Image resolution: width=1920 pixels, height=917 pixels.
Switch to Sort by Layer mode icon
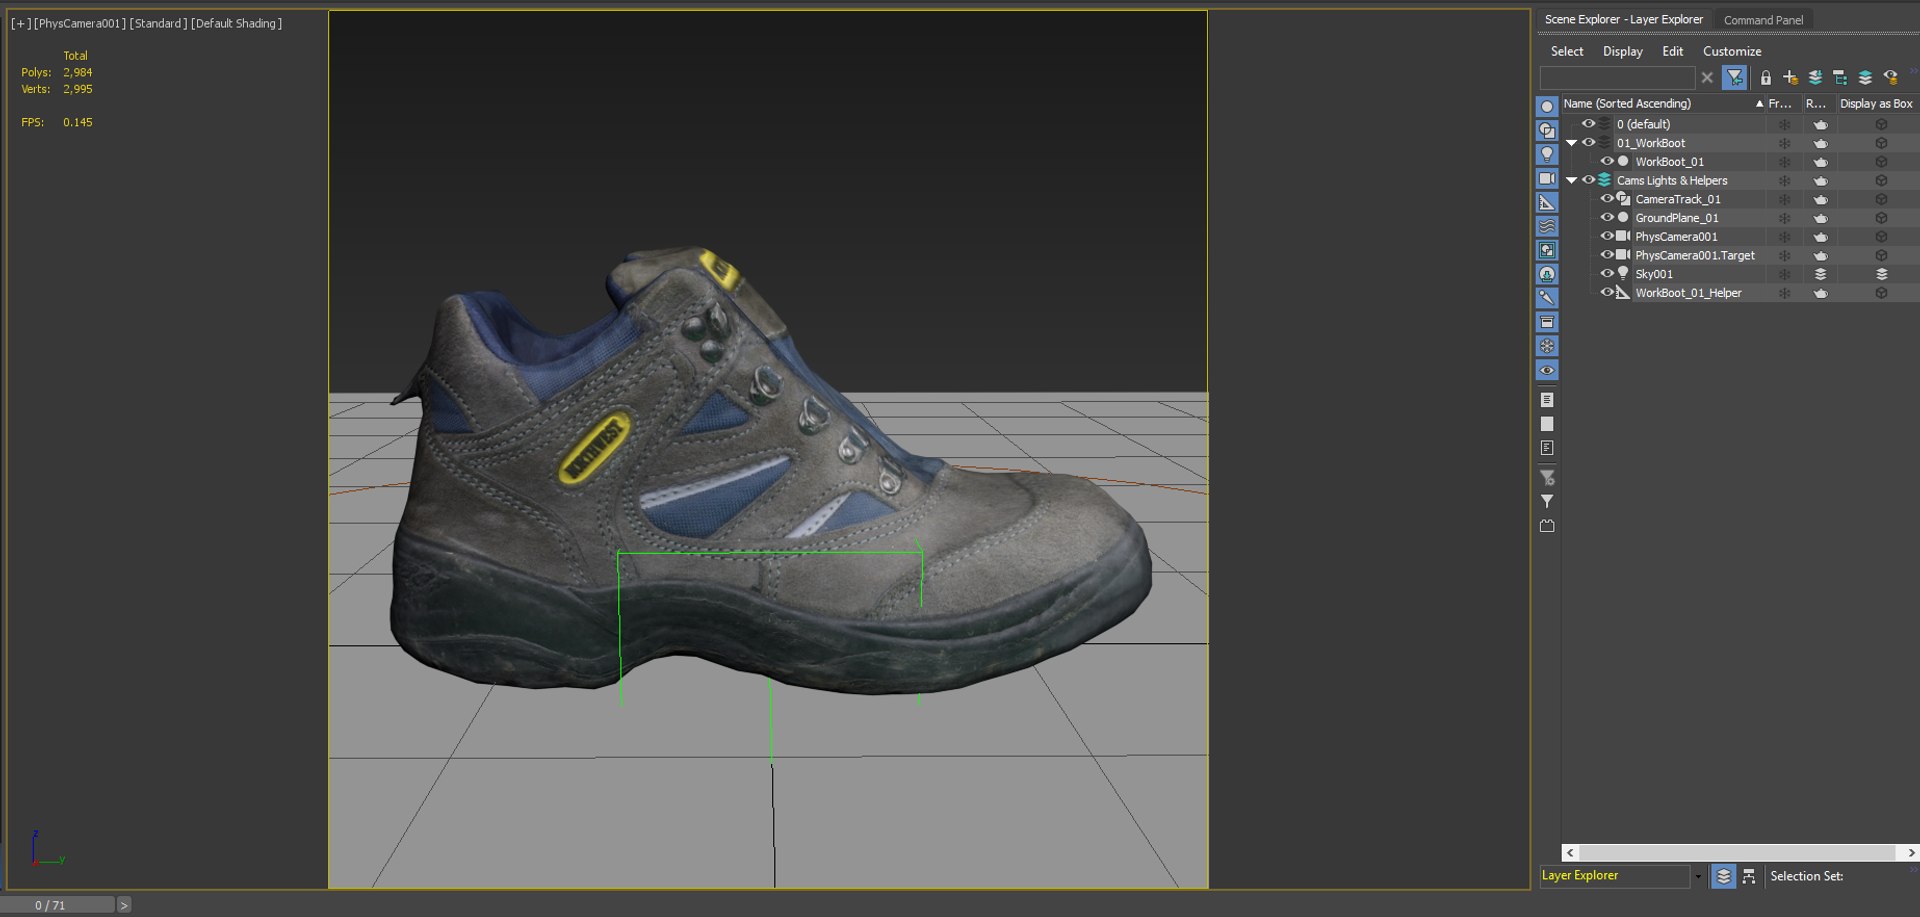tap(1724, 876)
